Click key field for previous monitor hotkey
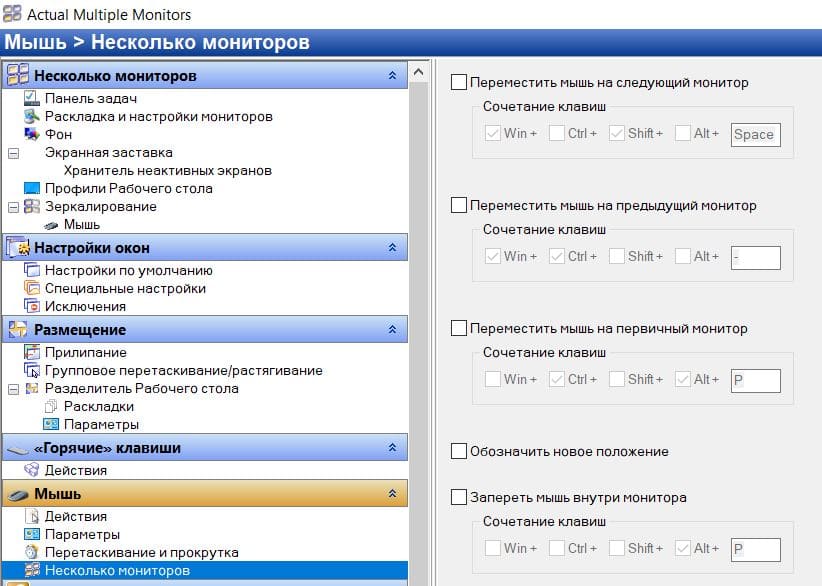 [x=755, y=257]
